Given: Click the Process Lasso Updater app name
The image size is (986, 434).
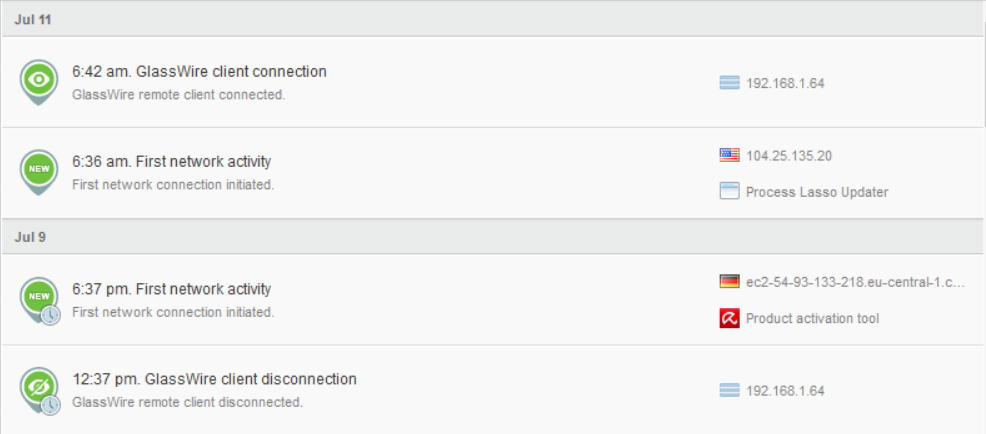Looking at the screenshot, I should (817, 192).
